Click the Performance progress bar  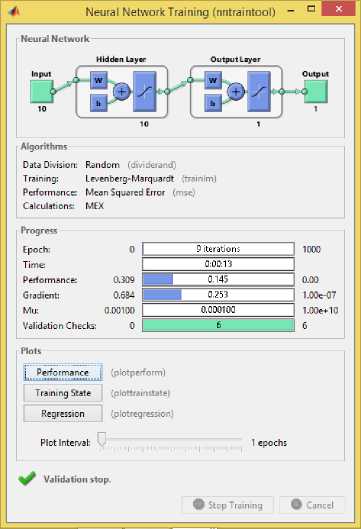(x=218, y=279)
